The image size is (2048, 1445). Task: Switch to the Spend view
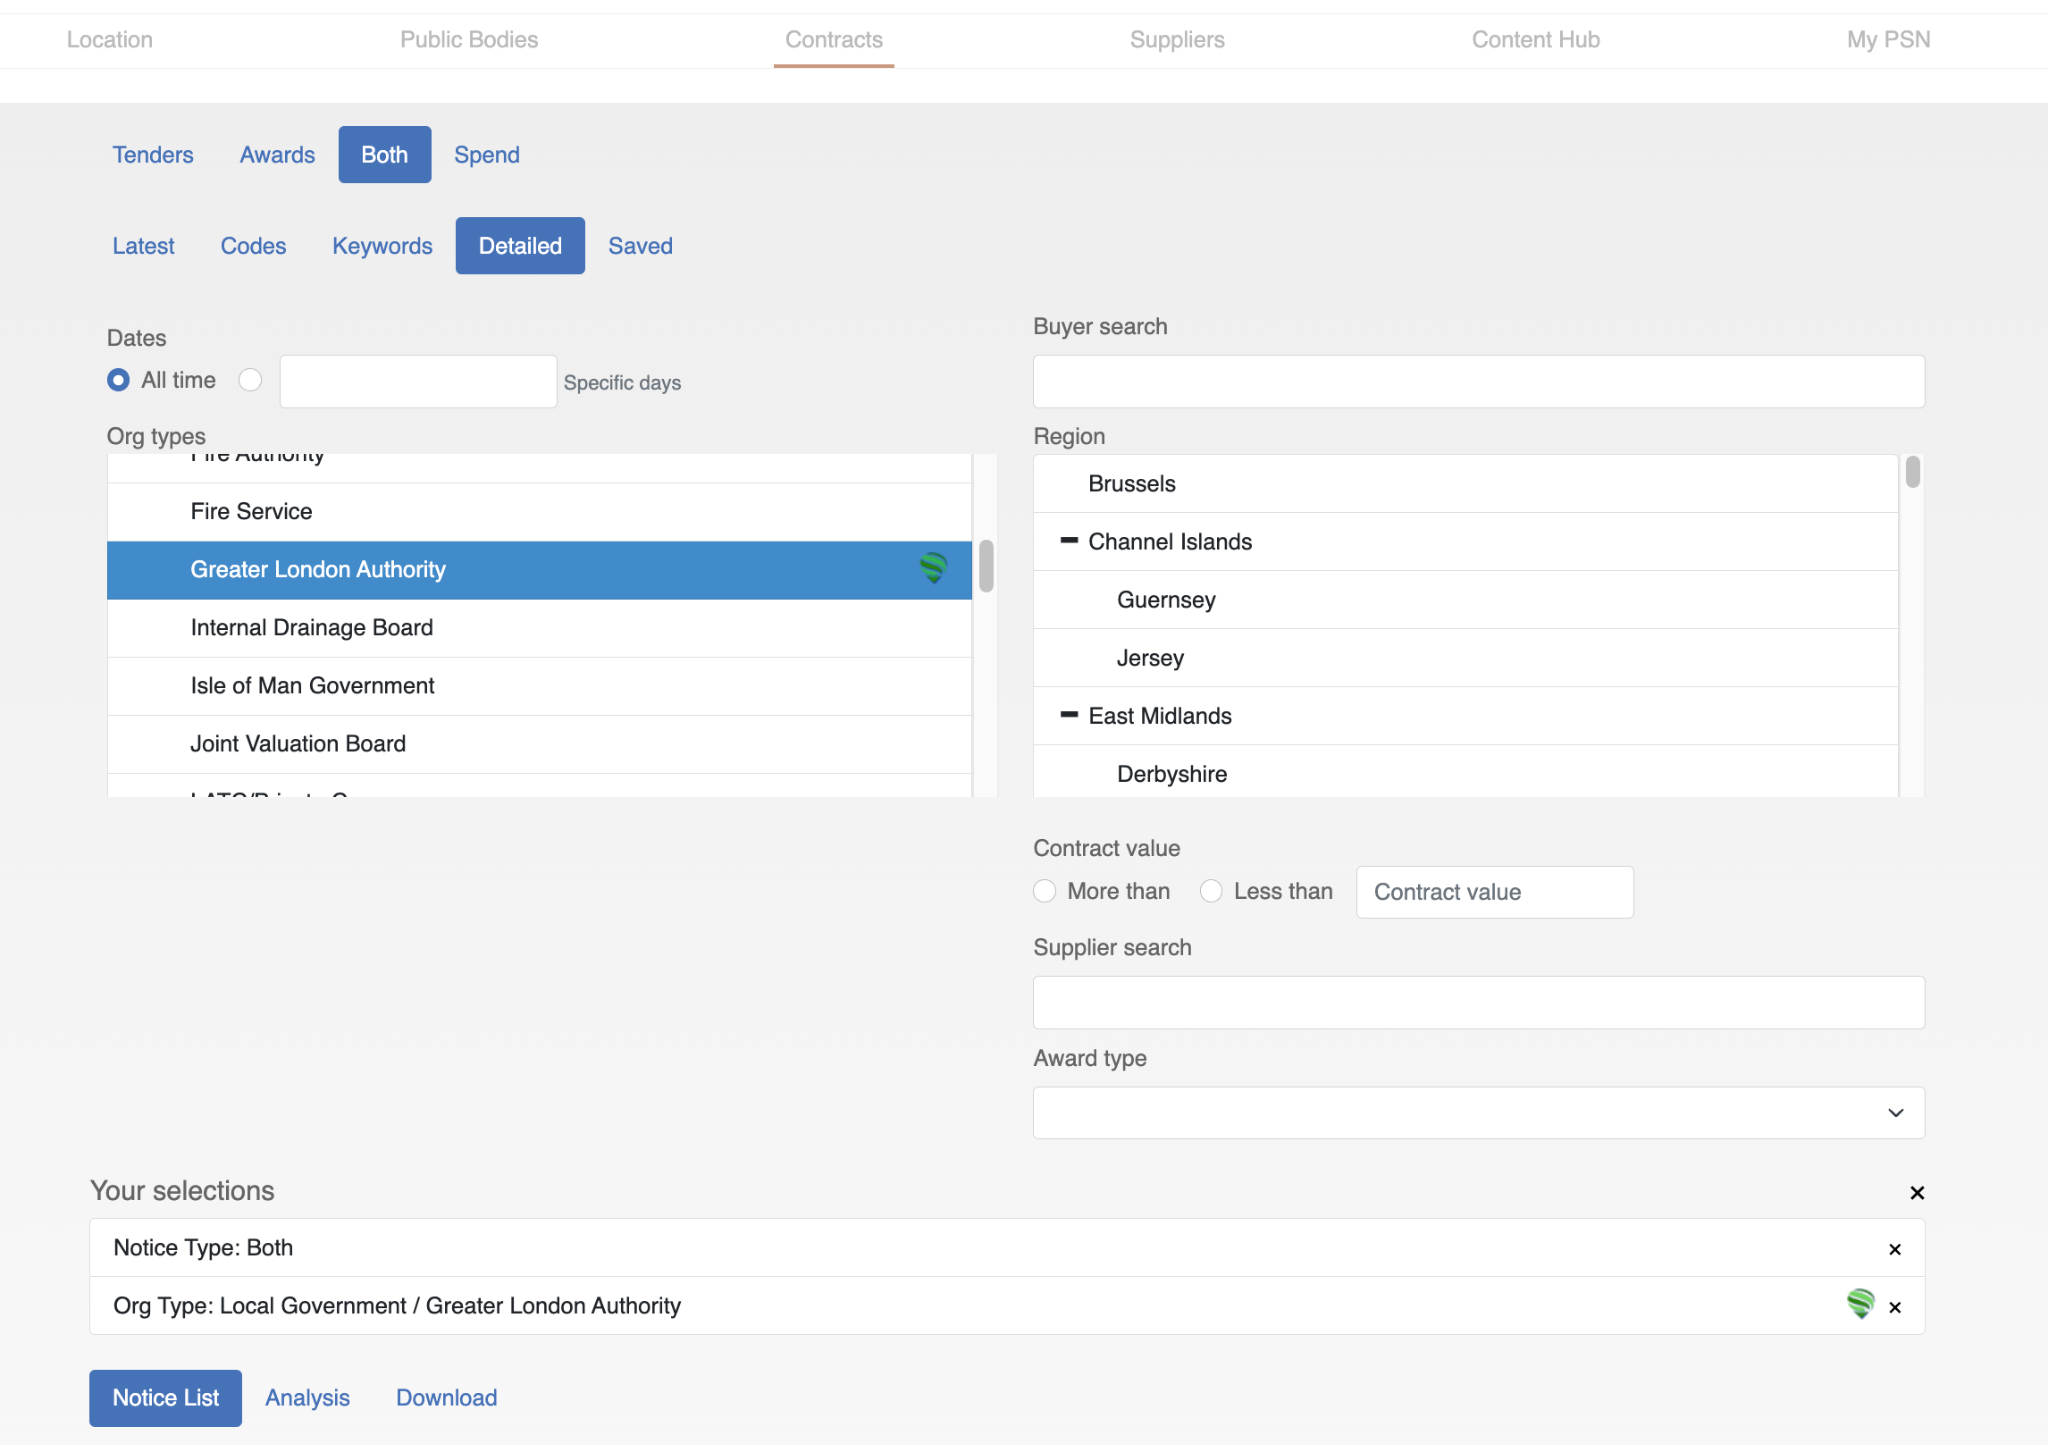[x=487, y=155]
